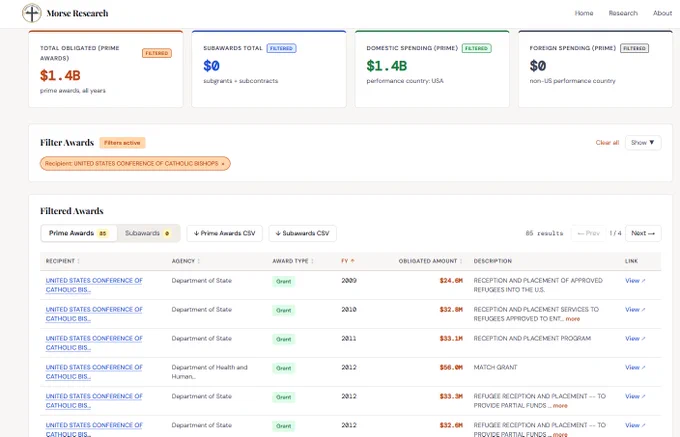The width and height of the screenshot is (680, 437).
Task: View link for the $24.6M award
Action: pyautogui.click(x=635, y=281)
